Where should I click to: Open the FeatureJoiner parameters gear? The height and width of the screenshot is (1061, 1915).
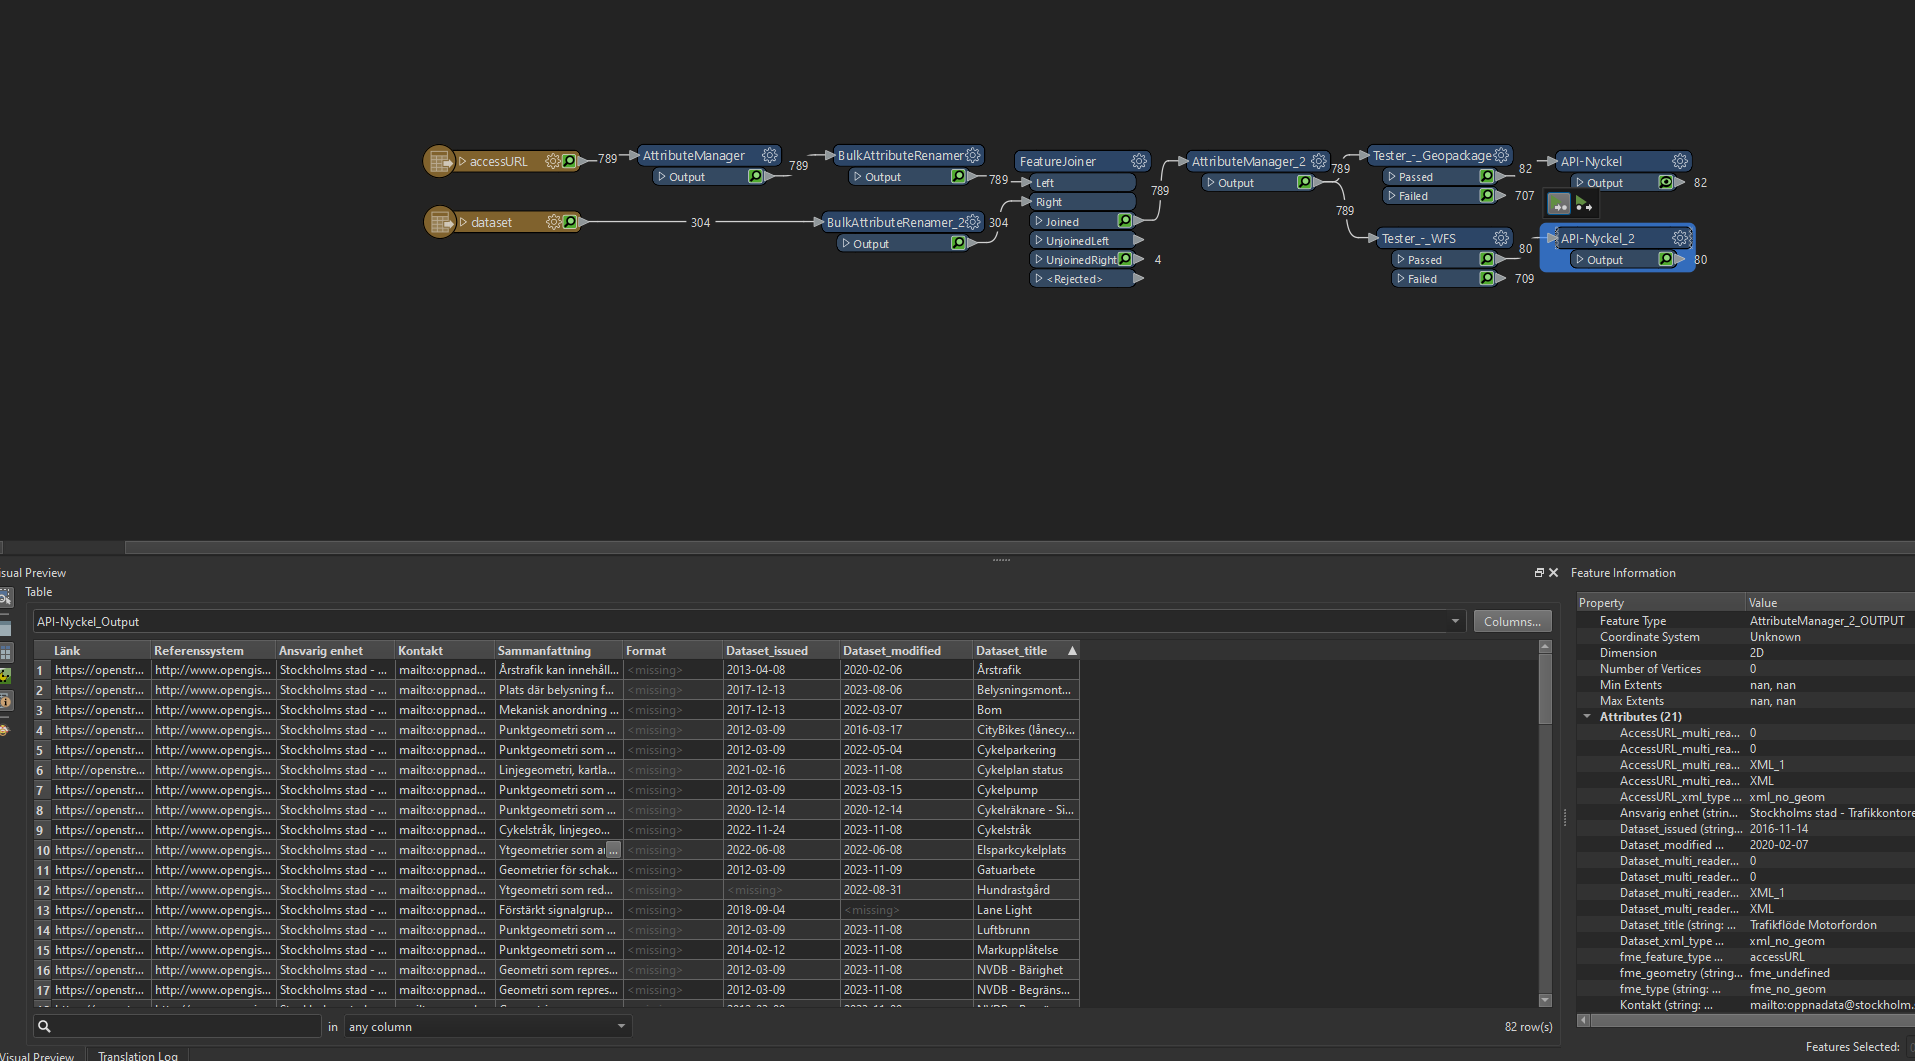click(x=1138, y=161)
